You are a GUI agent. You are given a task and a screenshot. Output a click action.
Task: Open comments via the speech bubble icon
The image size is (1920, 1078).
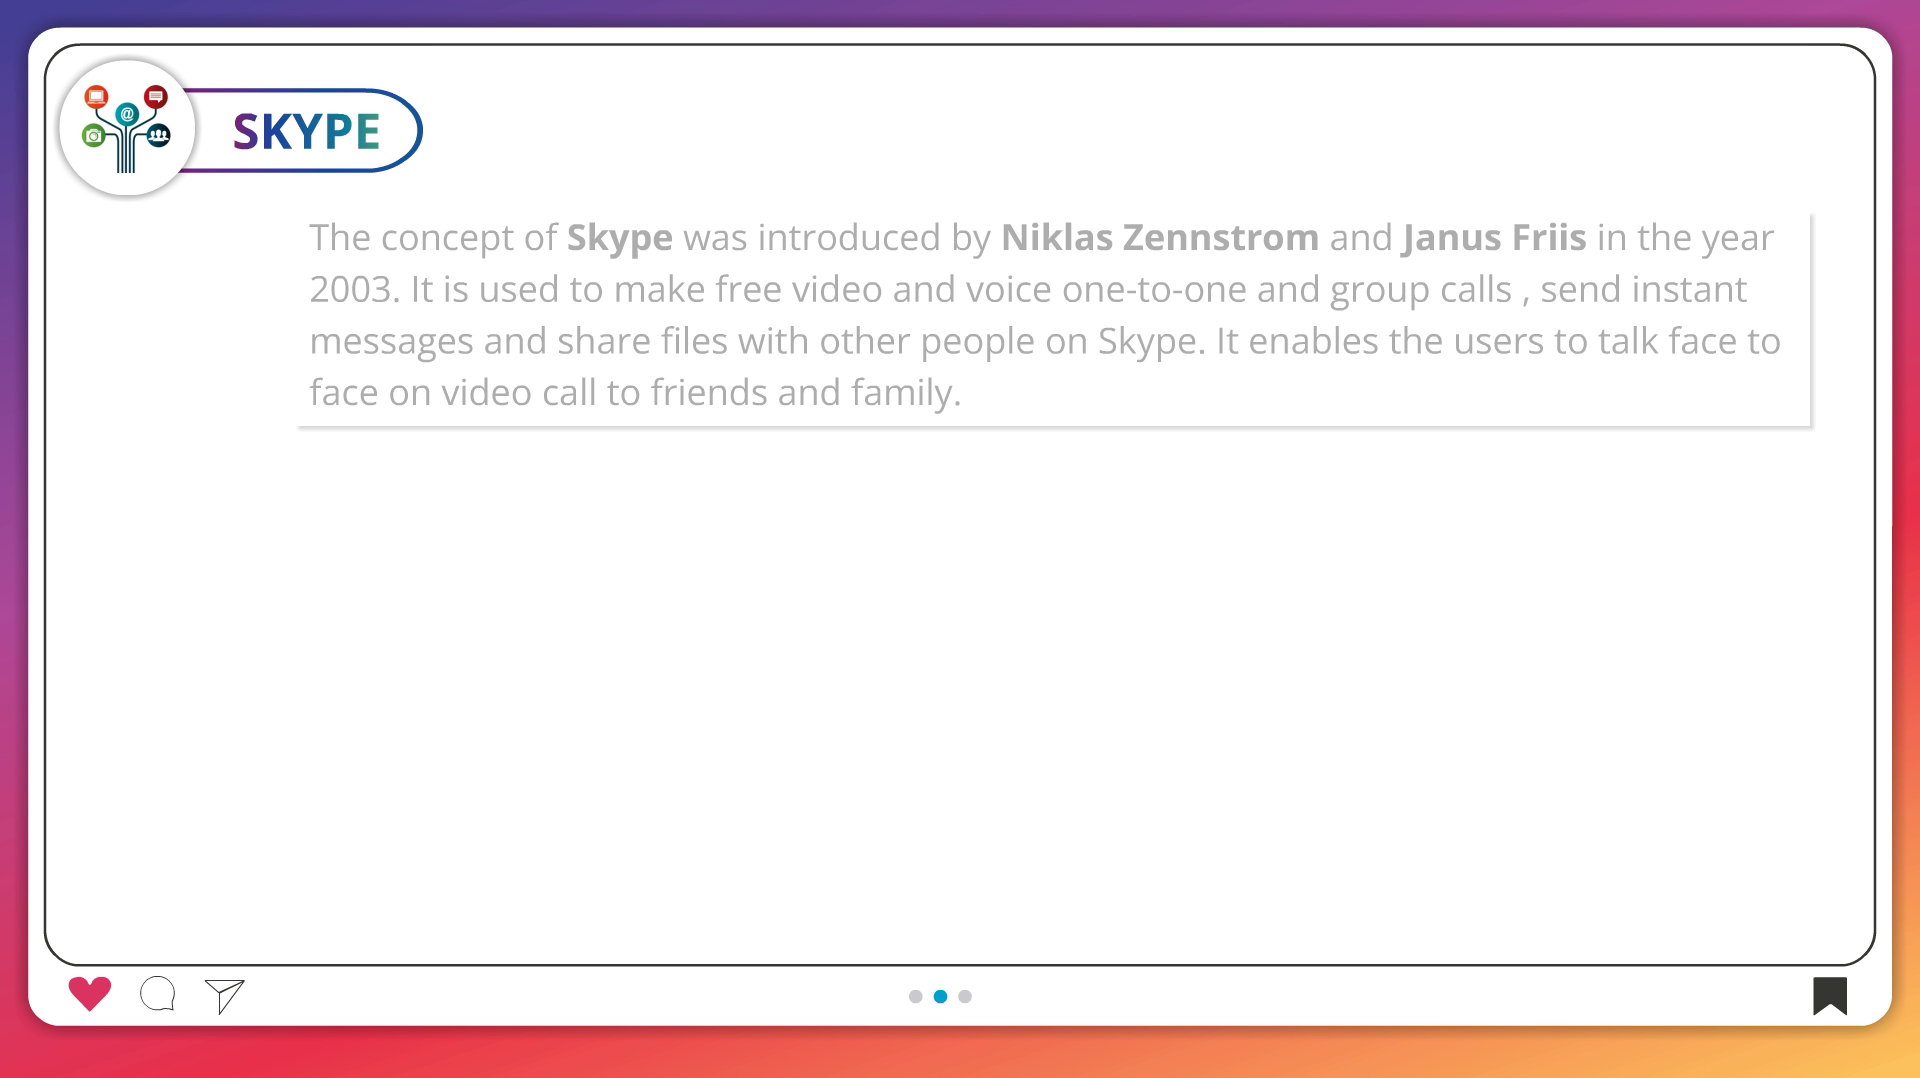coord(158,994)
